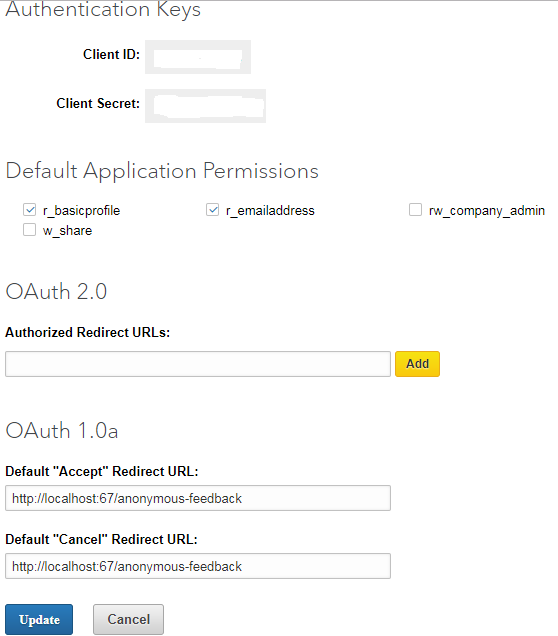Click the Authorized Redirect URLs text field
Image resolution: width=558 pixels, height=636 pixels.
point(198,364)
